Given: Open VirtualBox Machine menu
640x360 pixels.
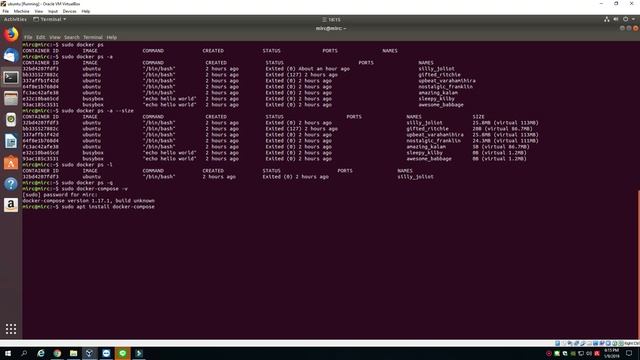Looking at the screenshot, I should point(21,11).
